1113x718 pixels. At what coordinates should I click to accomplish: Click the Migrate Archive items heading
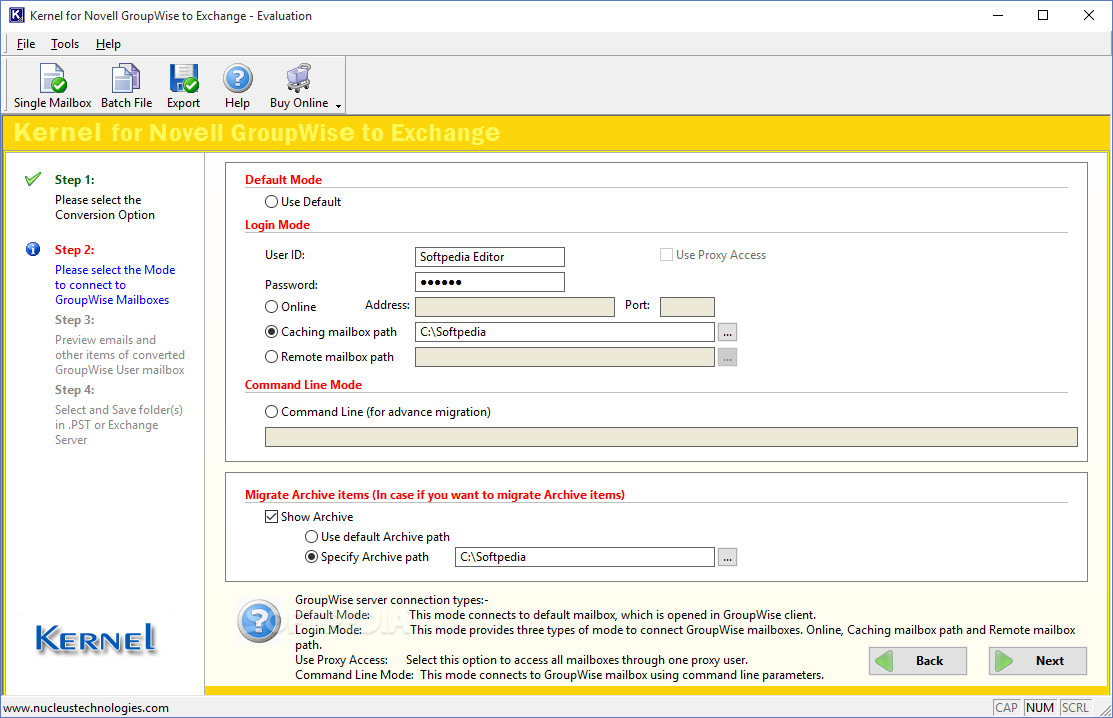tap(434, 495)
